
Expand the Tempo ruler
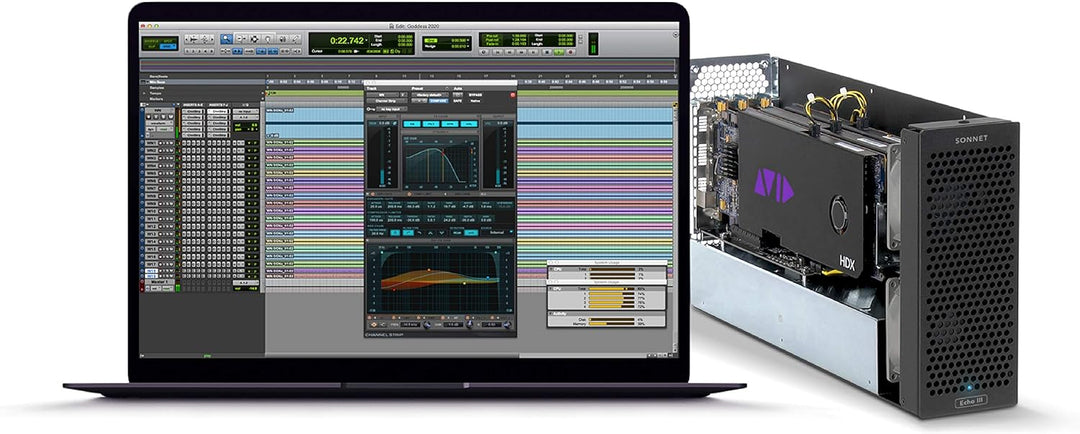pyautogui.click(x=144, y=93)
